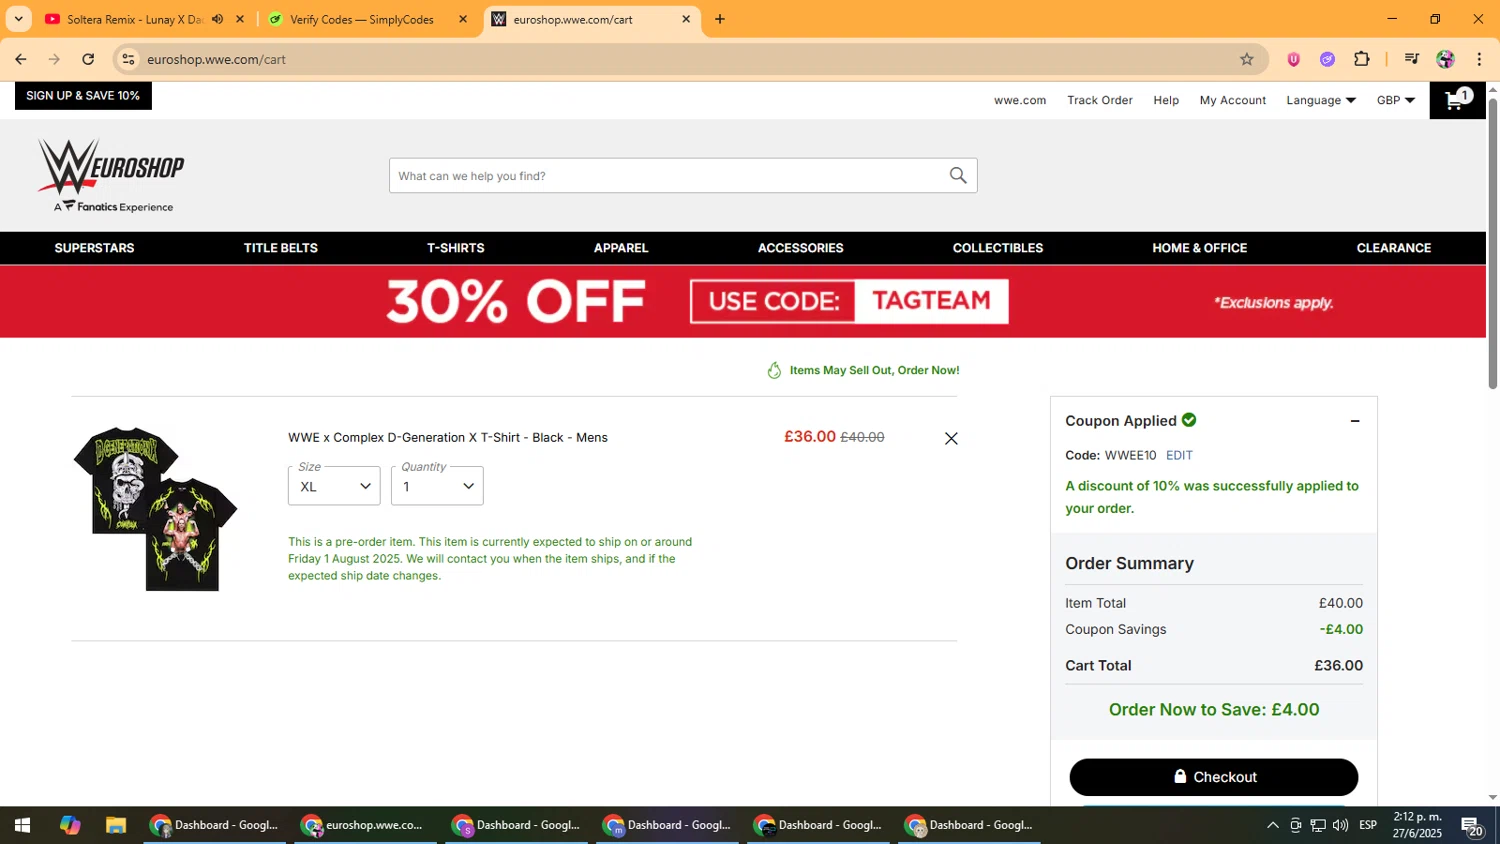Open the tab search dropdown arrow
The image size is (1500, 844).
pos(18,19)
